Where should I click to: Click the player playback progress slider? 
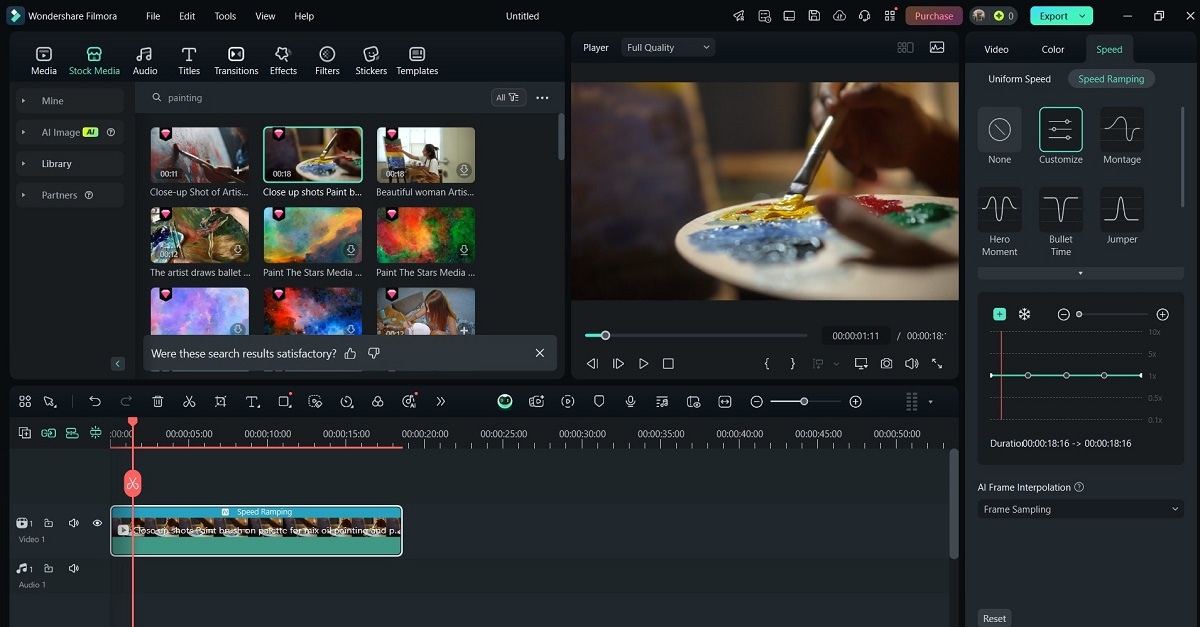[696, 335]
